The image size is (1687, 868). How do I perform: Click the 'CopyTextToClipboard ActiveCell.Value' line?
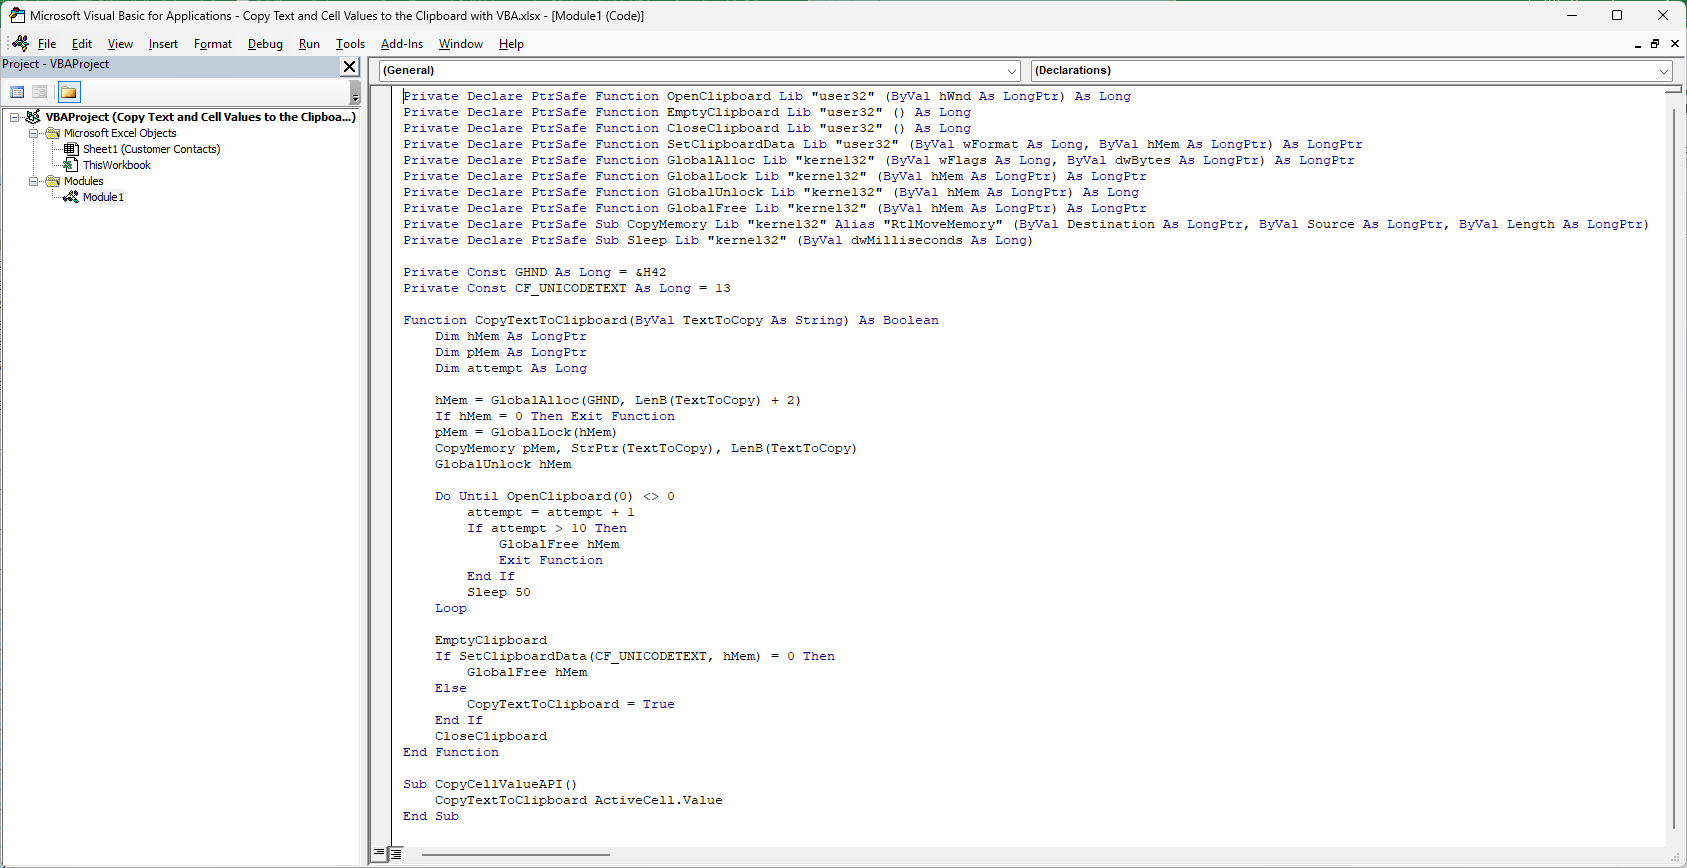coord(579,800)
